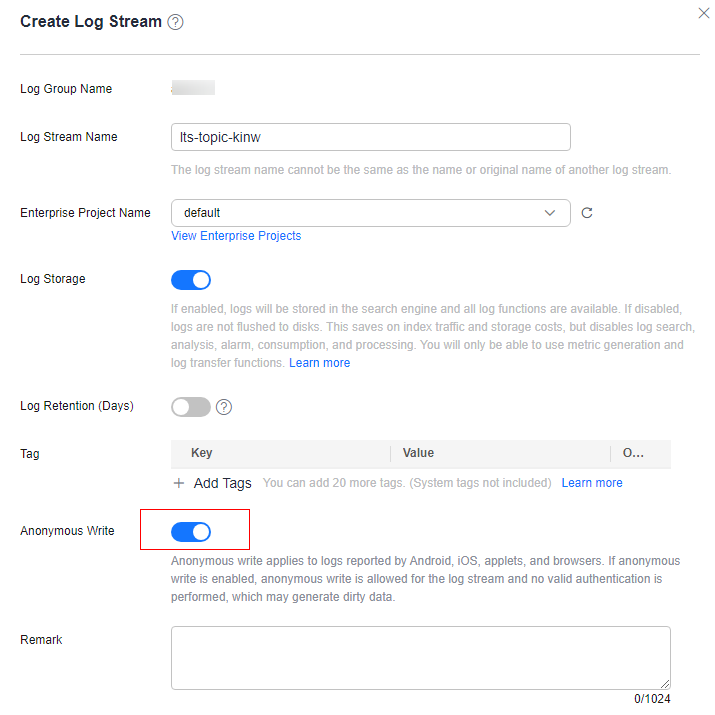Click the help icon beside Create Log Stream title
This screenshot has height=715, width=715.
175,22
